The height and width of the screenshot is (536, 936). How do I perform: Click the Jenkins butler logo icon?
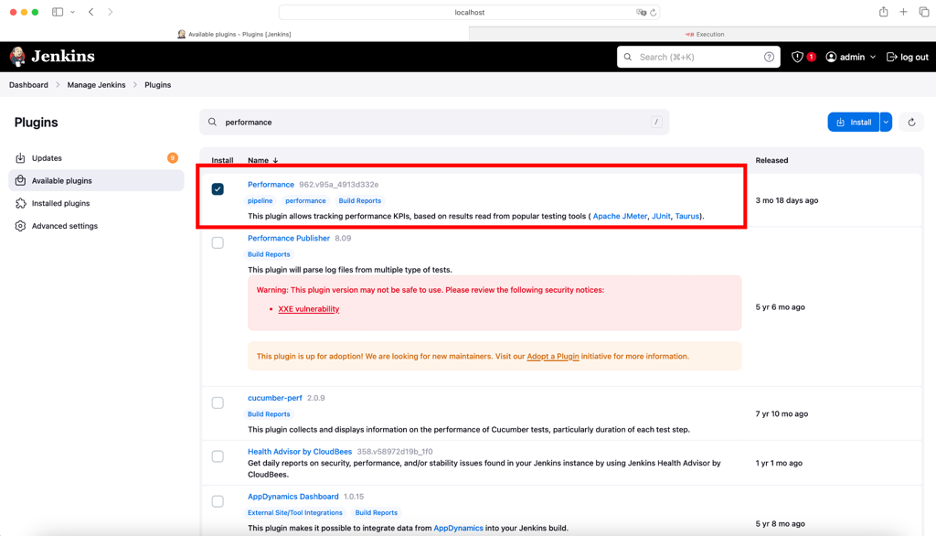pos(17,57)
